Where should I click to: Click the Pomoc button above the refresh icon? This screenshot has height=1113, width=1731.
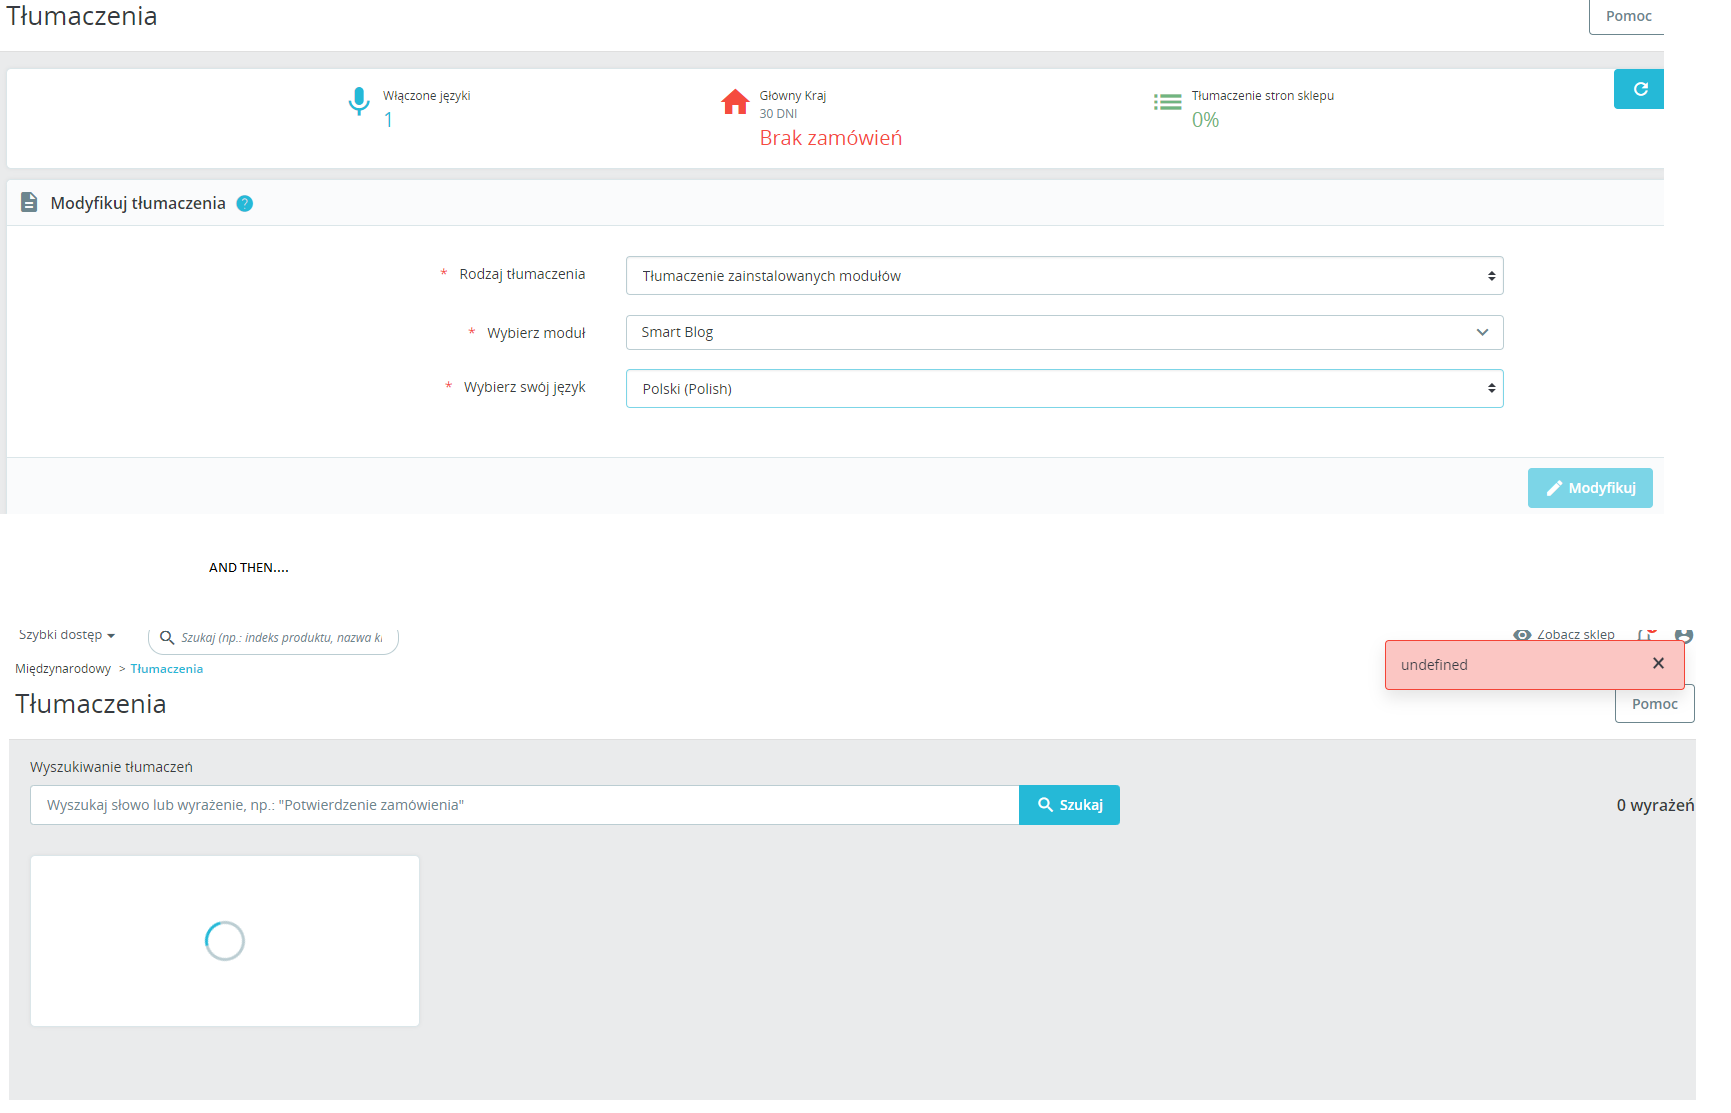point(1628,16)
